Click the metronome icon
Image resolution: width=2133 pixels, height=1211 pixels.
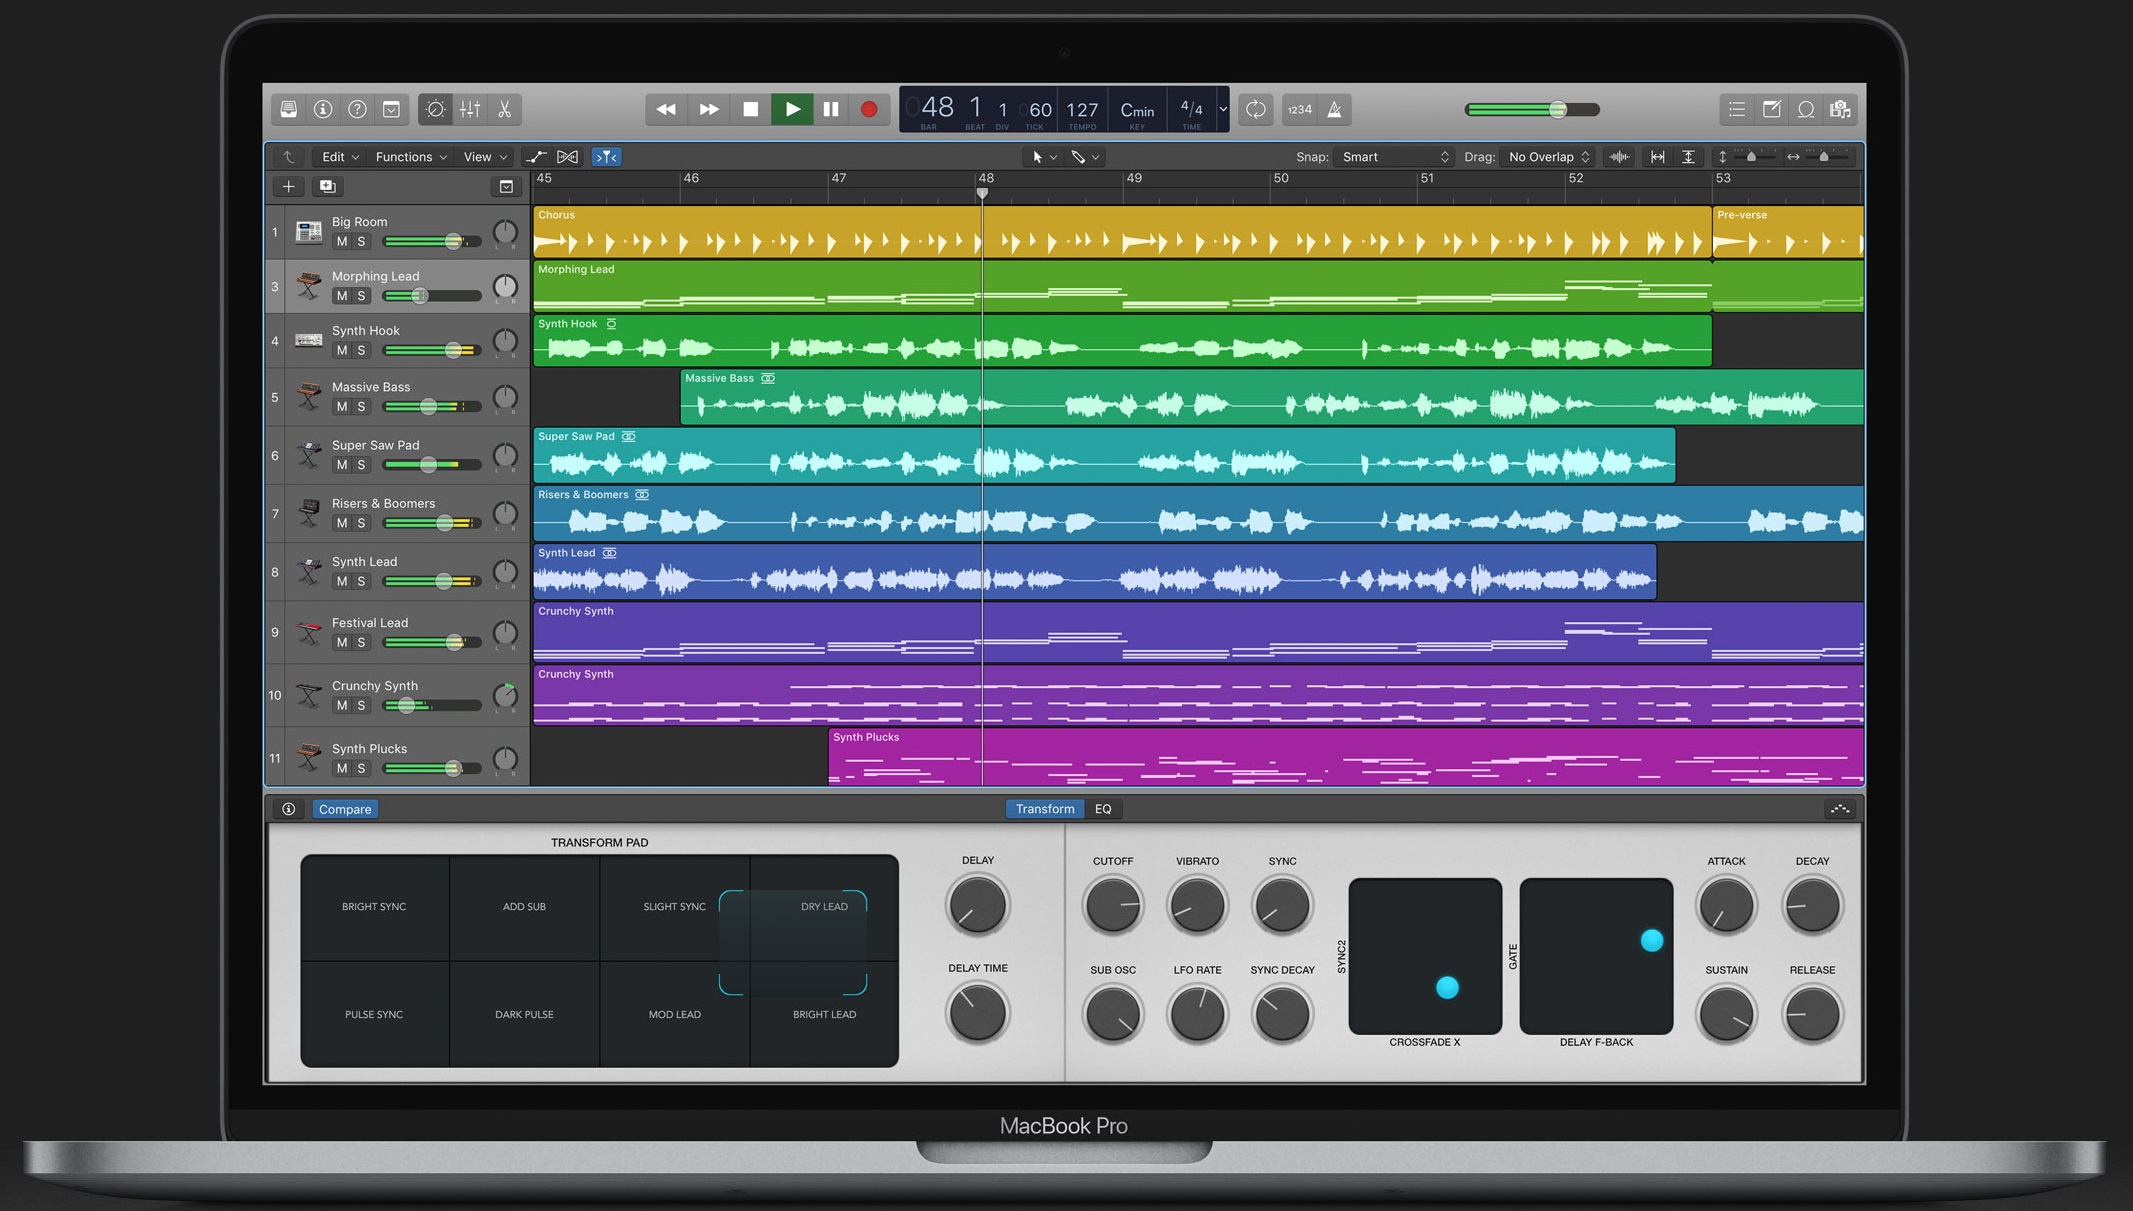[x=1337, y=109]
